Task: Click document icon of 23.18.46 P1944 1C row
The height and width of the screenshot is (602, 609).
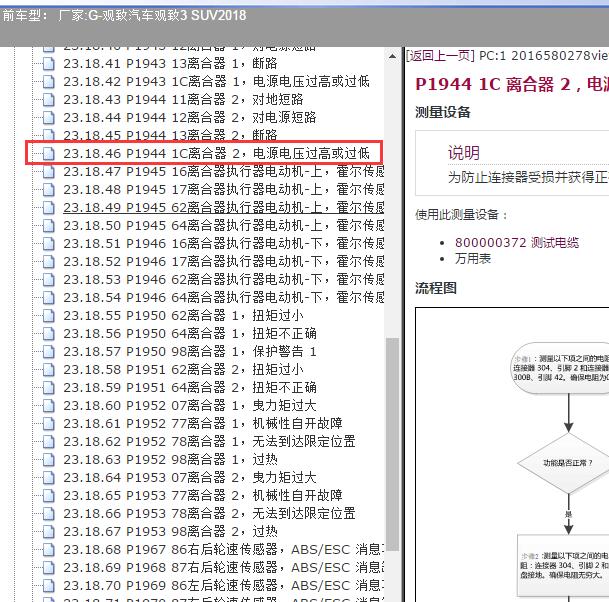Action: click(x=49, y=153)
